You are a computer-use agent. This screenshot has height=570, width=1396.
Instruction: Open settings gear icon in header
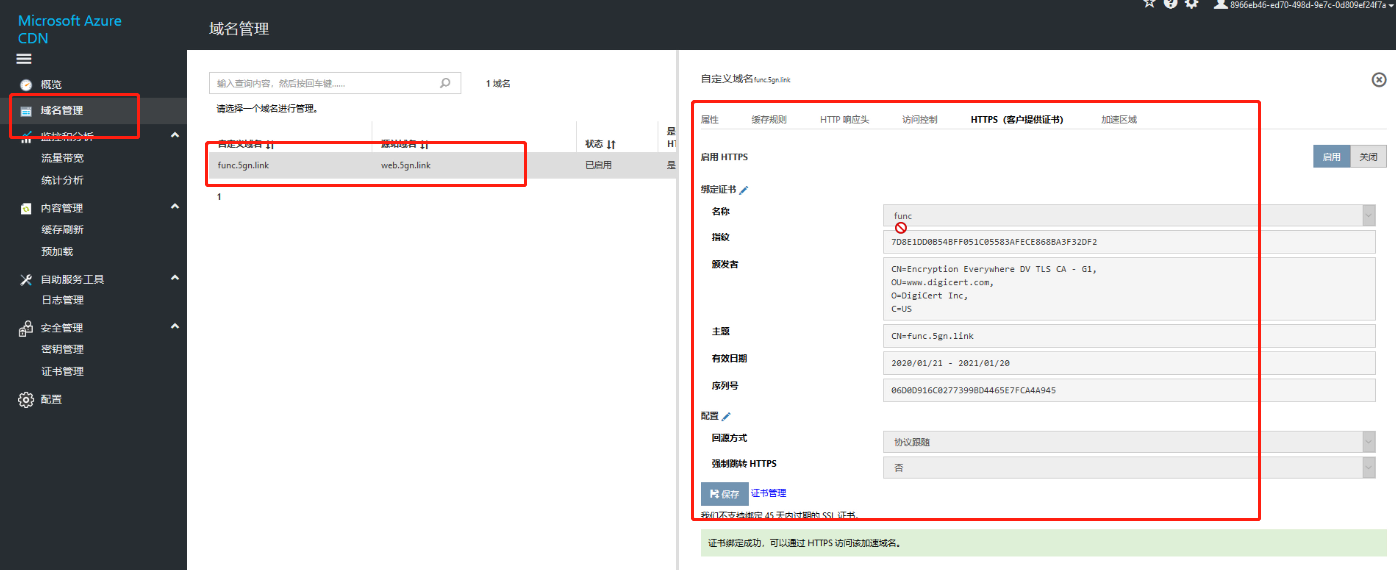(x=1191, y=4)
